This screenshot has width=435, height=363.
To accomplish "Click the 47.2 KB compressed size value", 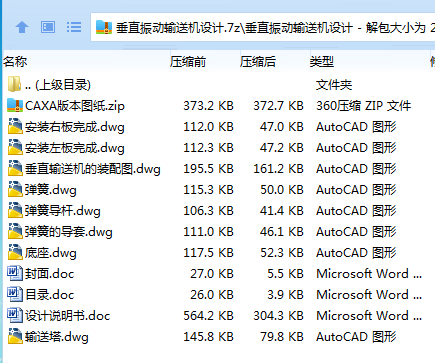I will [282, 148].
